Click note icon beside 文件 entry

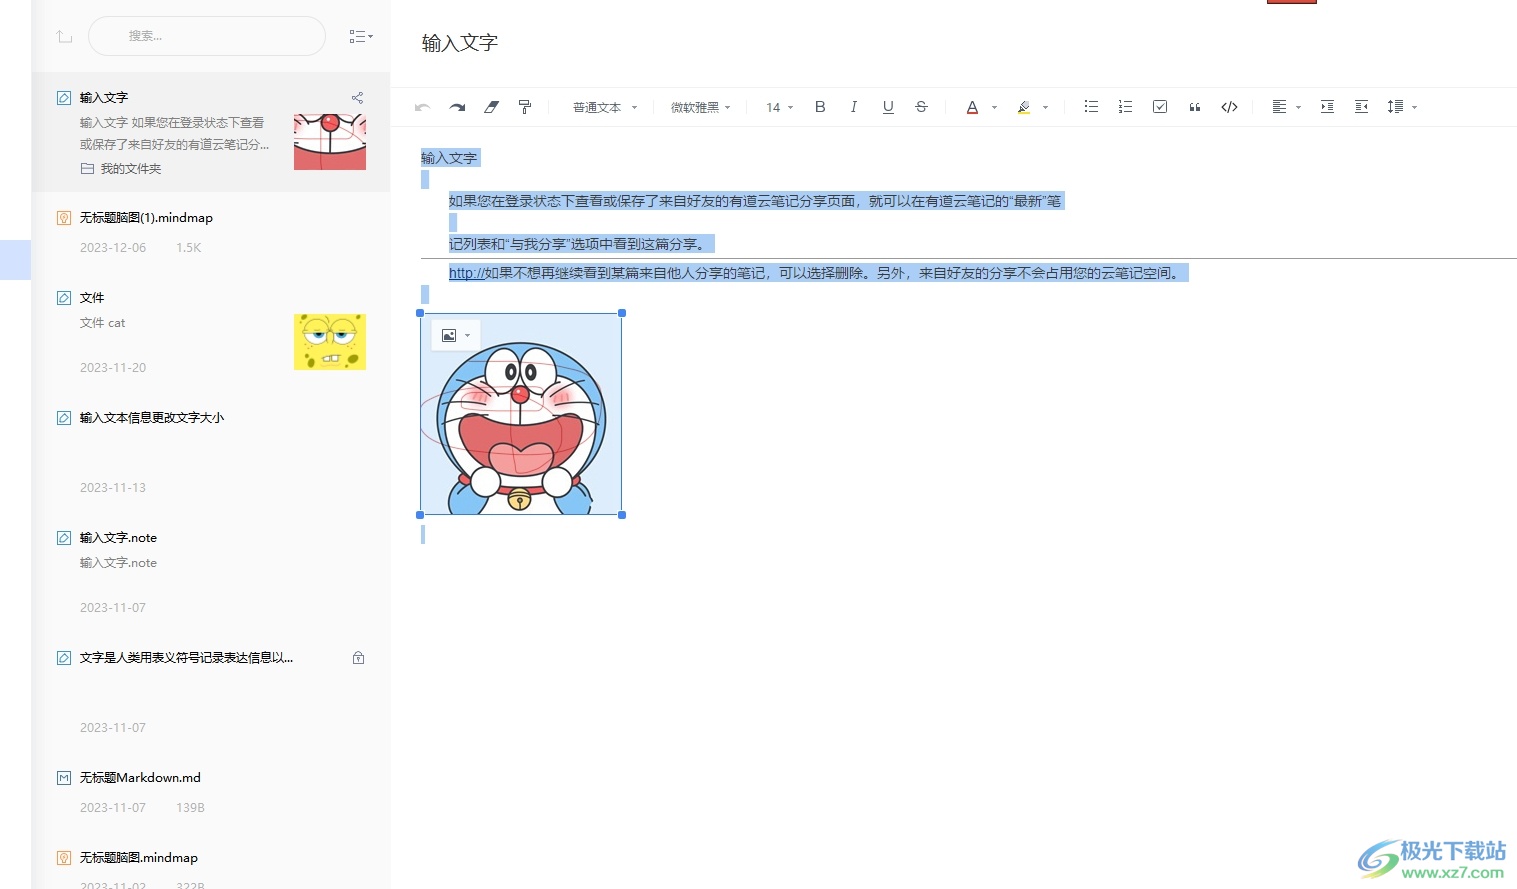64,298
